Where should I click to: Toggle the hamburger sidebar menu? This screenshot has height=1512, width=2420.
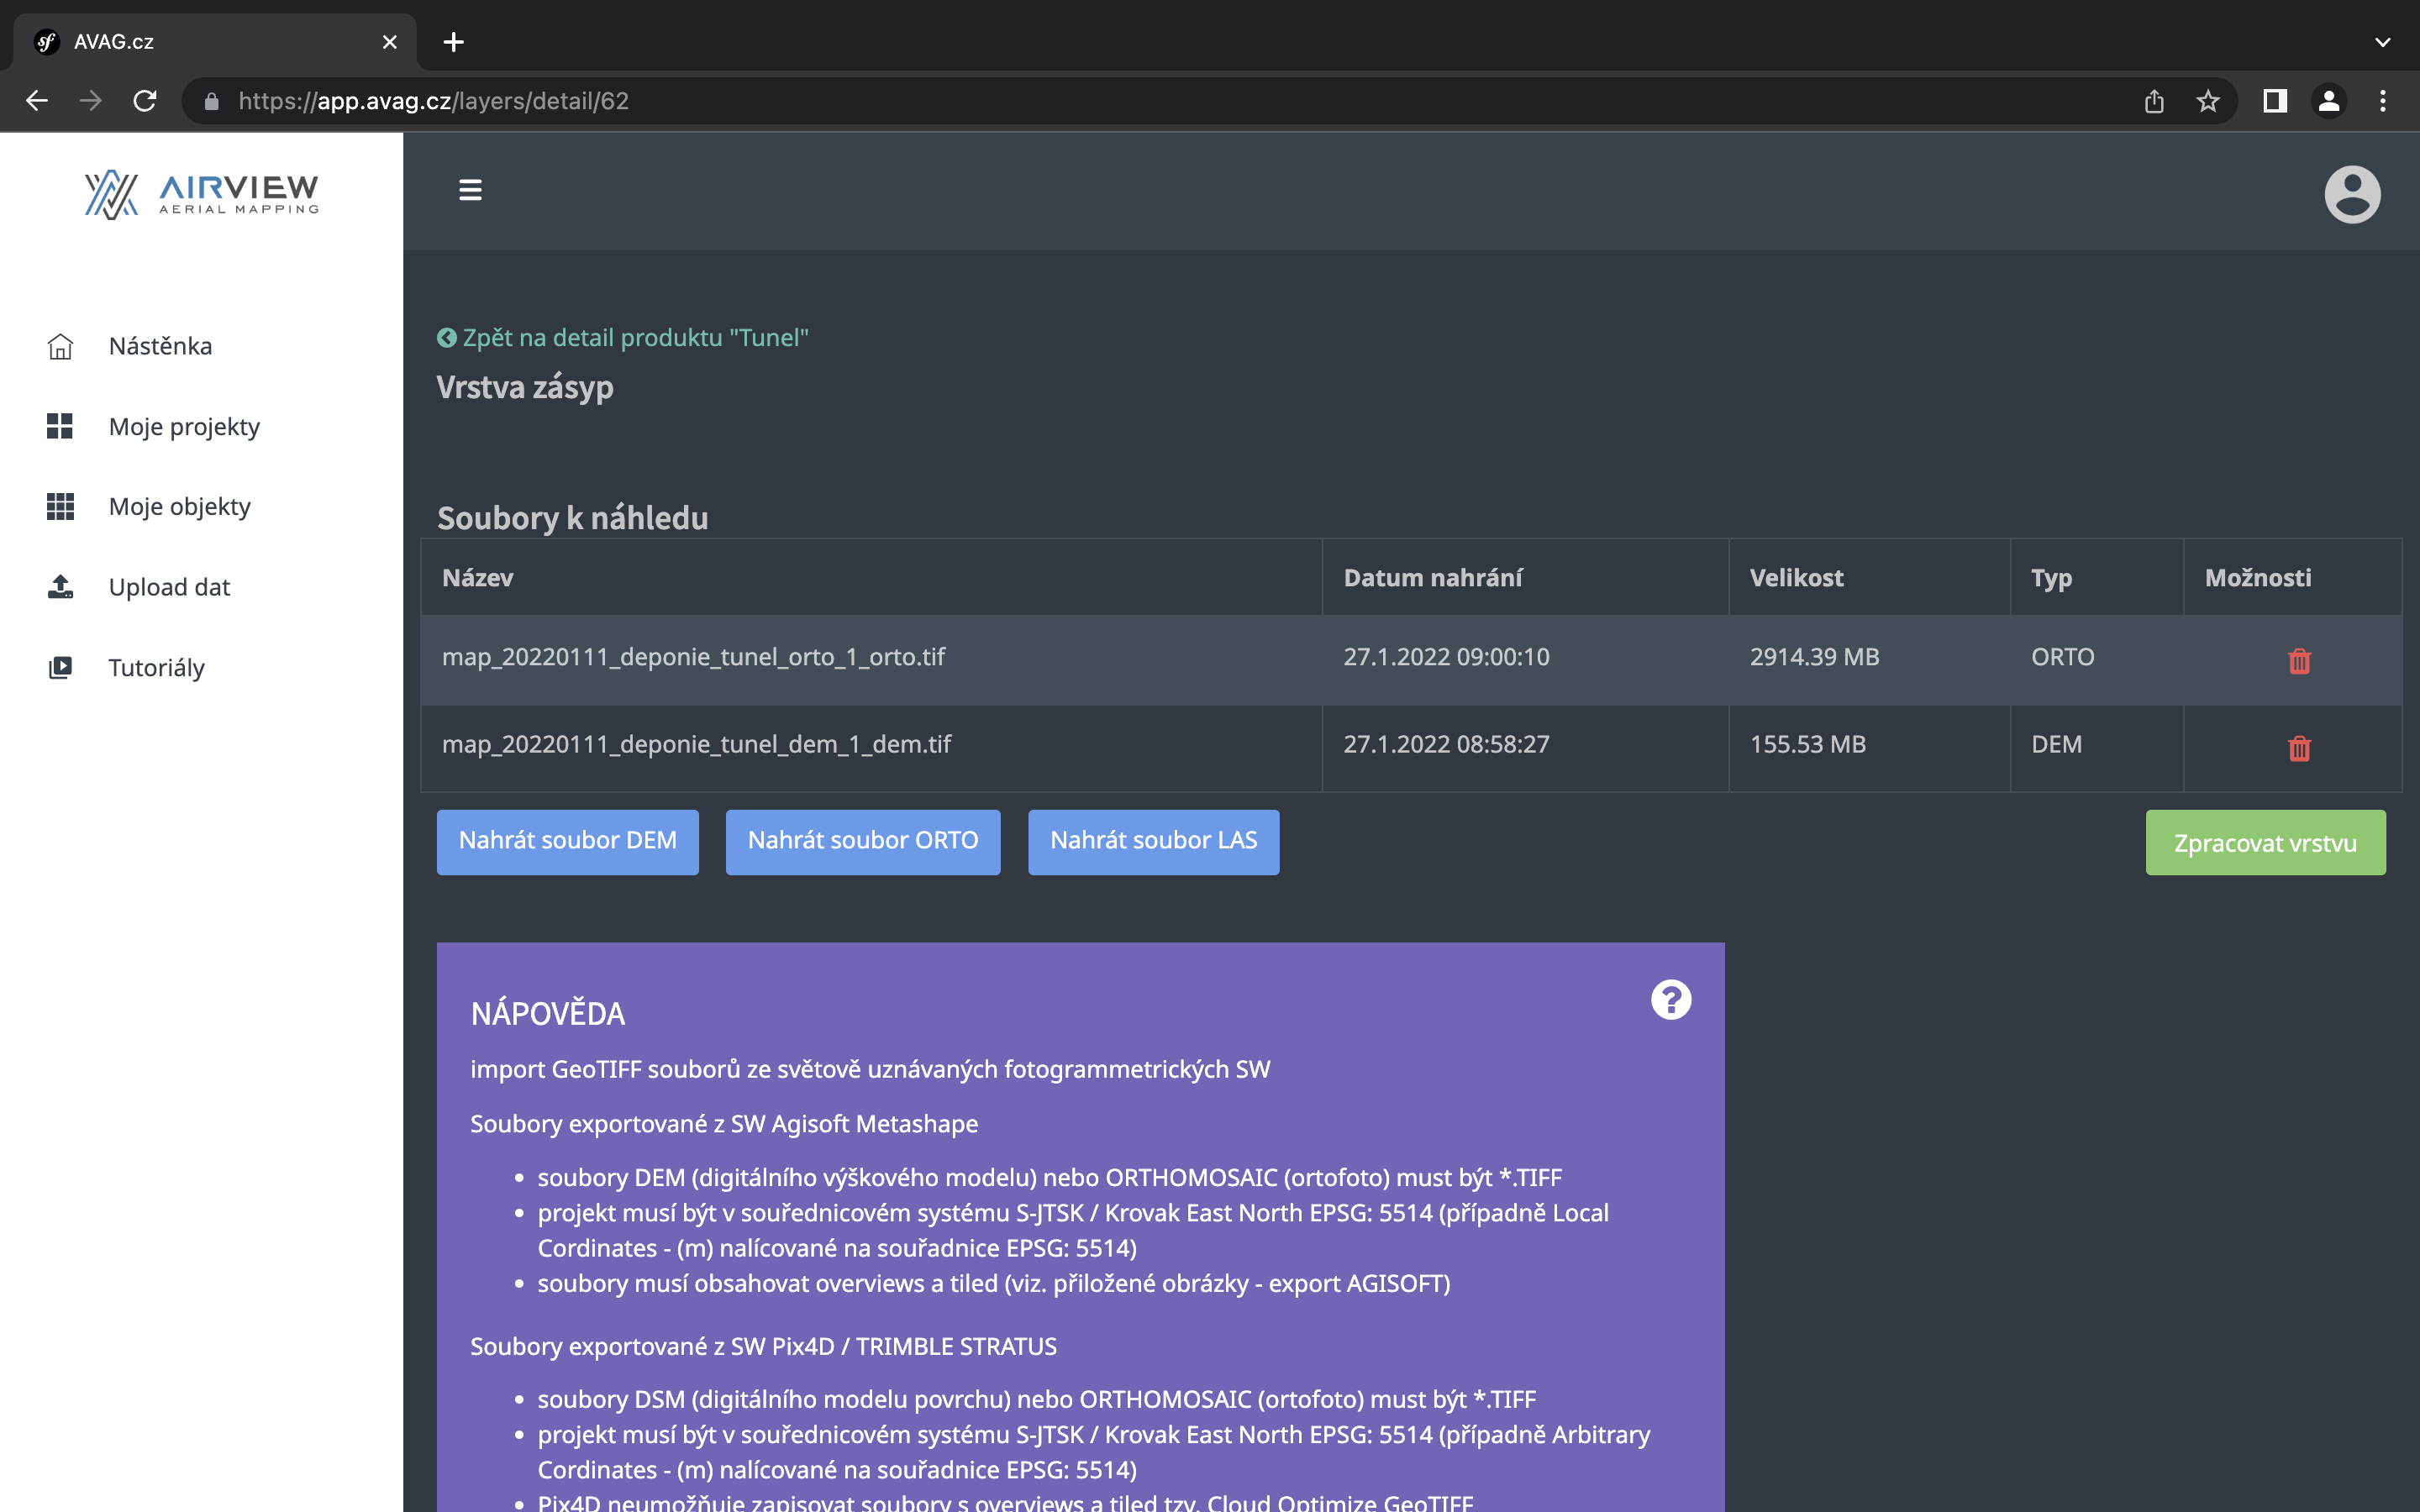[470, 190]
